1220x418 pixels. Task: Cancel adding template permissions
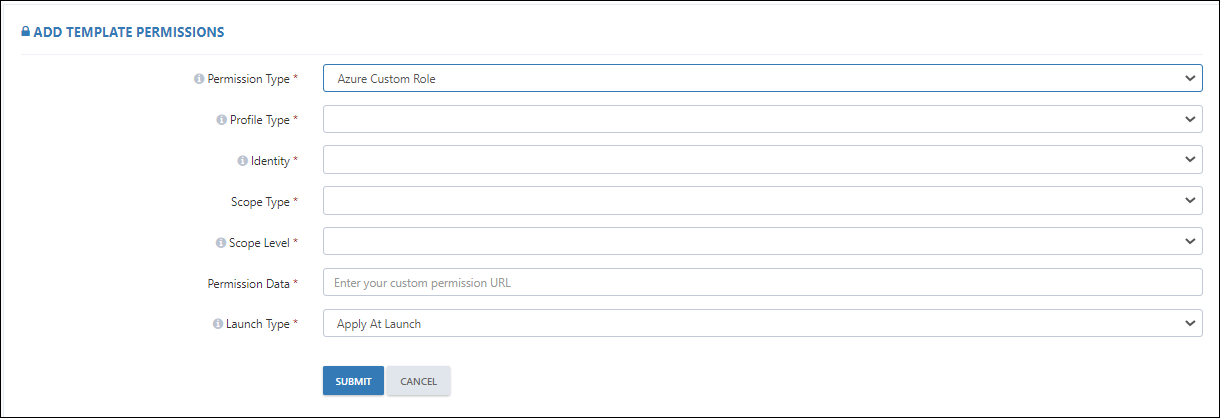pyautogui.click(x=418, y=381)
